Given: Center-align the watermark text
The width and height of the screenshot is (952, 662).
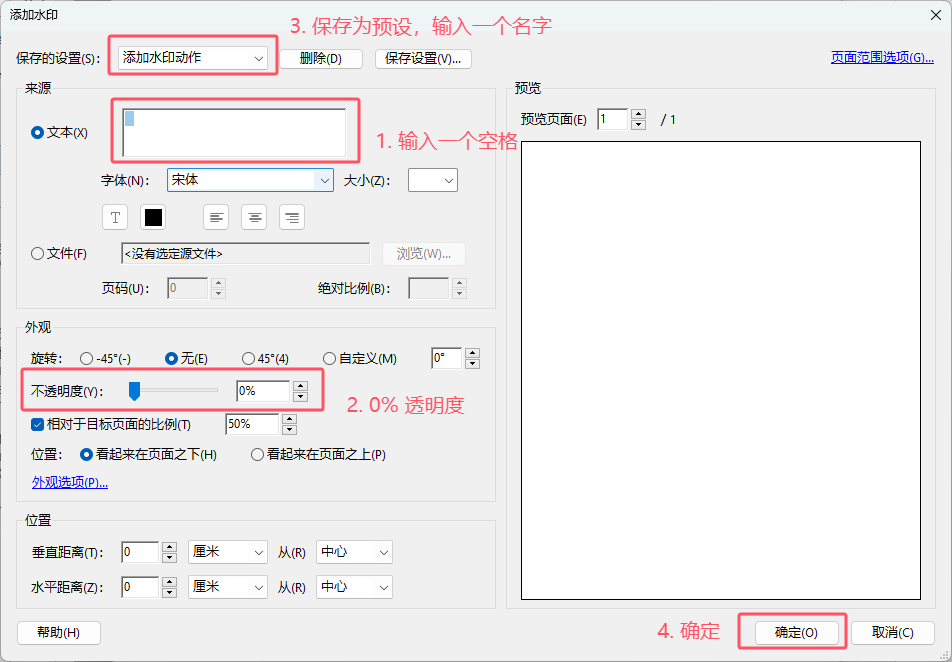Looking at the screenshot, I should 255,217.
